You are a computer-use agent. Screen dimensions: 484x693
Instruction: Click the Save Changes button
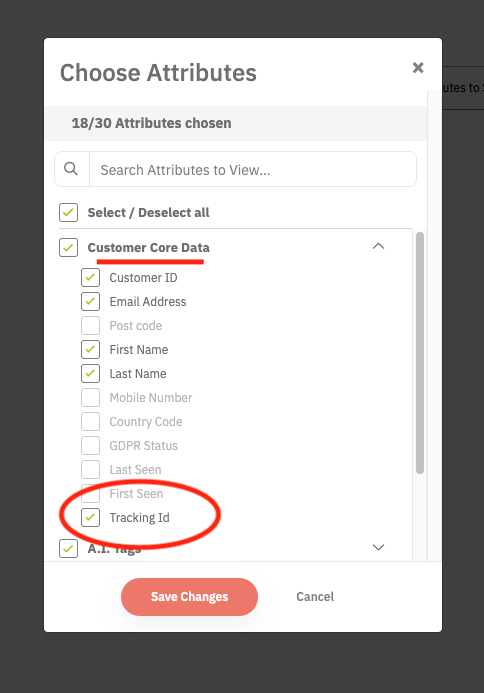coord(189,597)
